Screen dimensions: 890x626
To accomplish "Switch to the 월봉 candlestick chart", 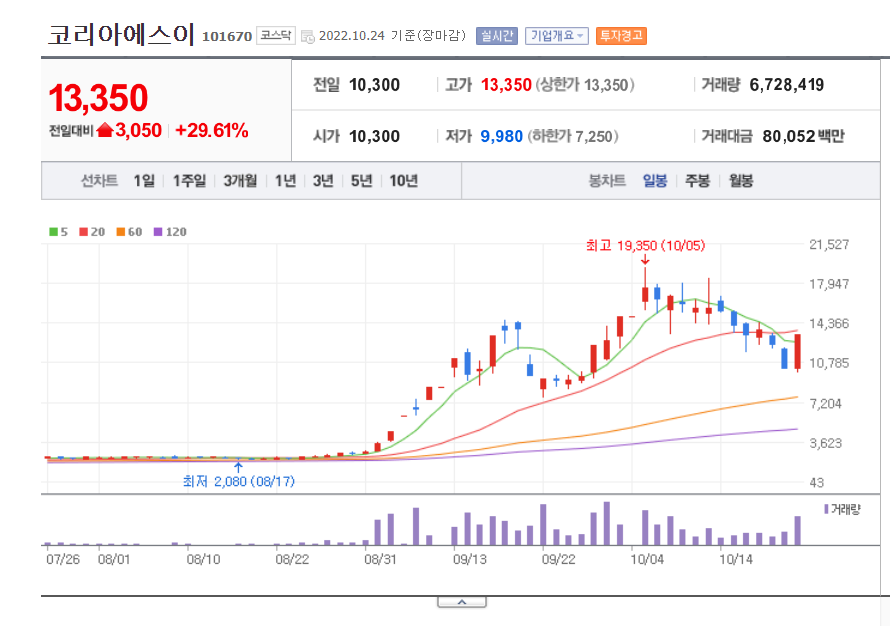I will tap(741, 181).
